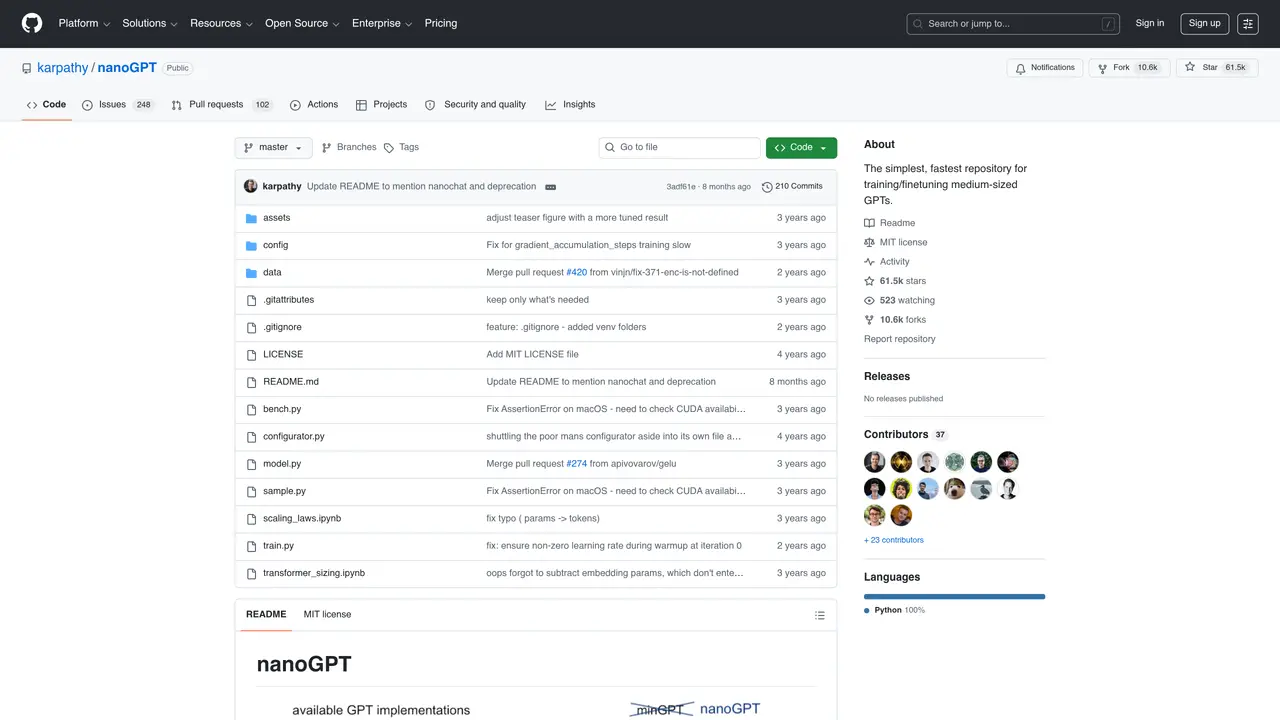Open Pricing in the top navigation
This screenshot has width=1280, height=720.
click(x=441, y=23)
